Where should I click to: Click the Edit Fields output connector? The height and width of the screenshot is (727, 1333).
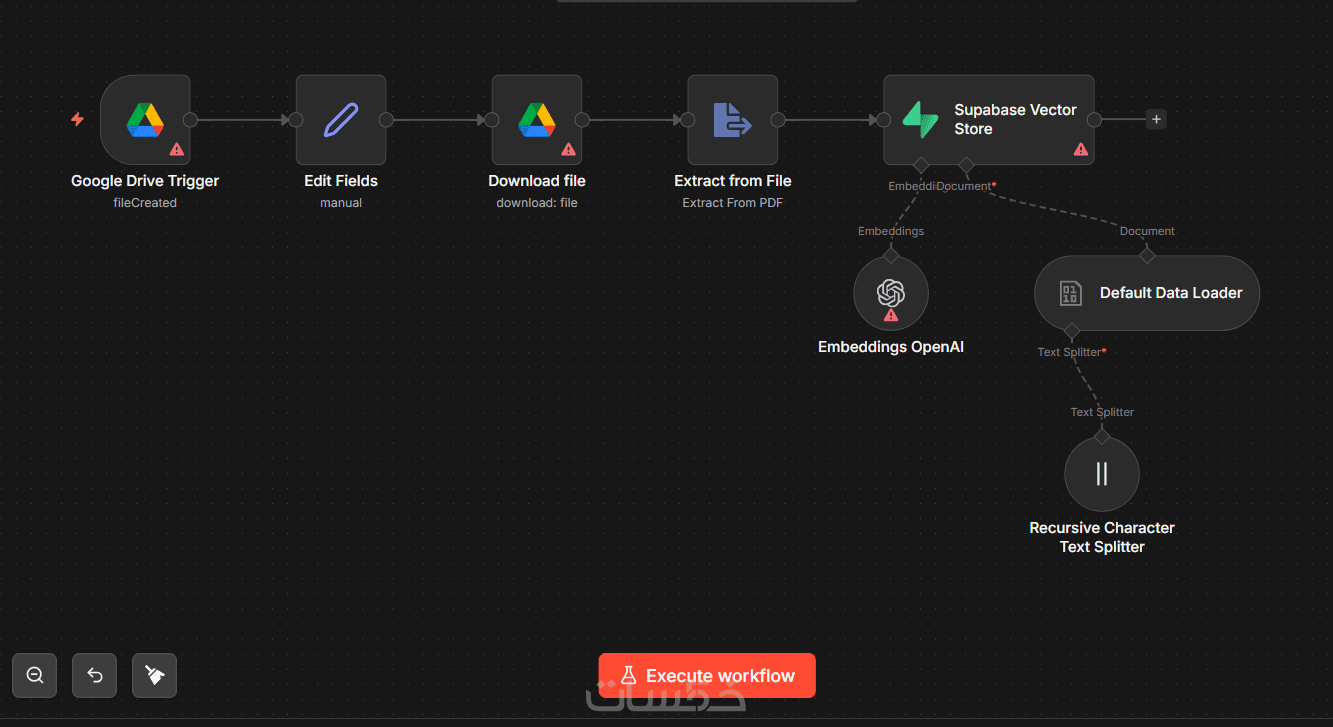tap(386, 120)
